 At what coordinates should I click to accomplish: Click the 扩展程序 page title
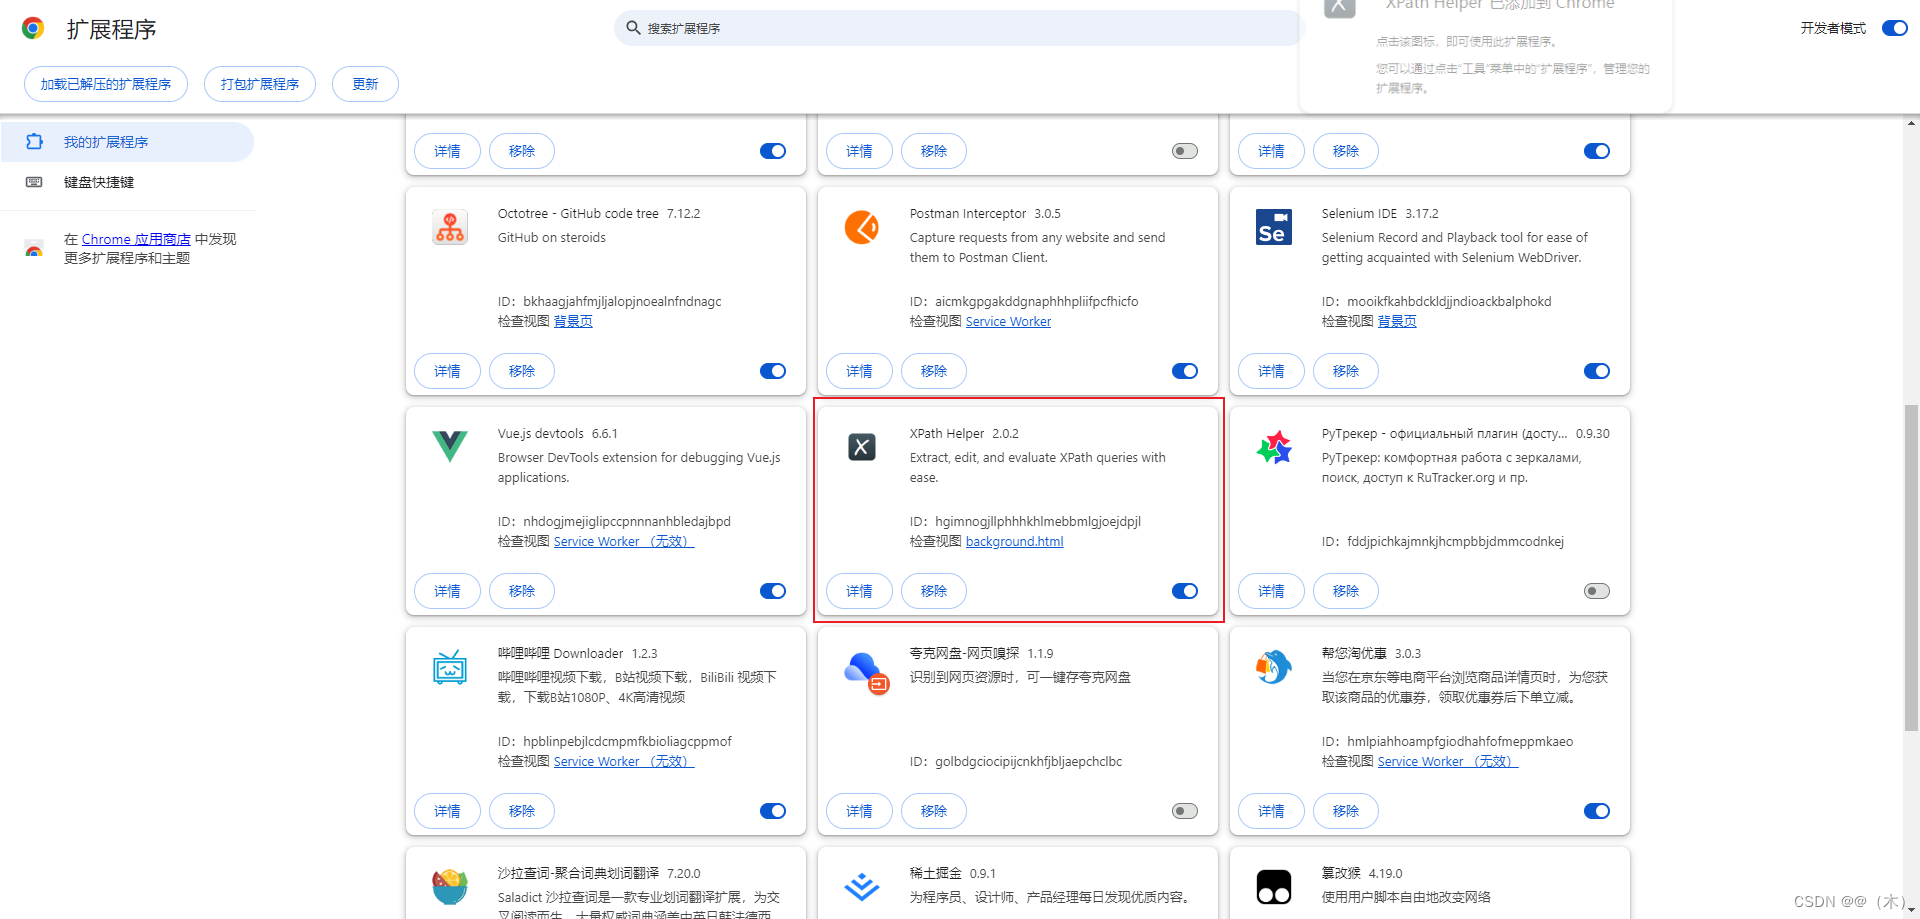(x=112, y=29)
